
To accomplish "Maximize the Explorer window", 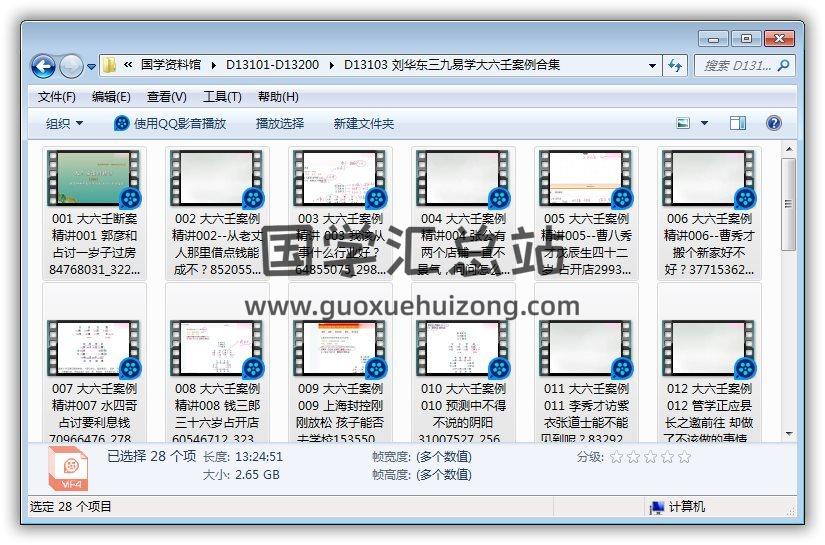I will point(746,39).
